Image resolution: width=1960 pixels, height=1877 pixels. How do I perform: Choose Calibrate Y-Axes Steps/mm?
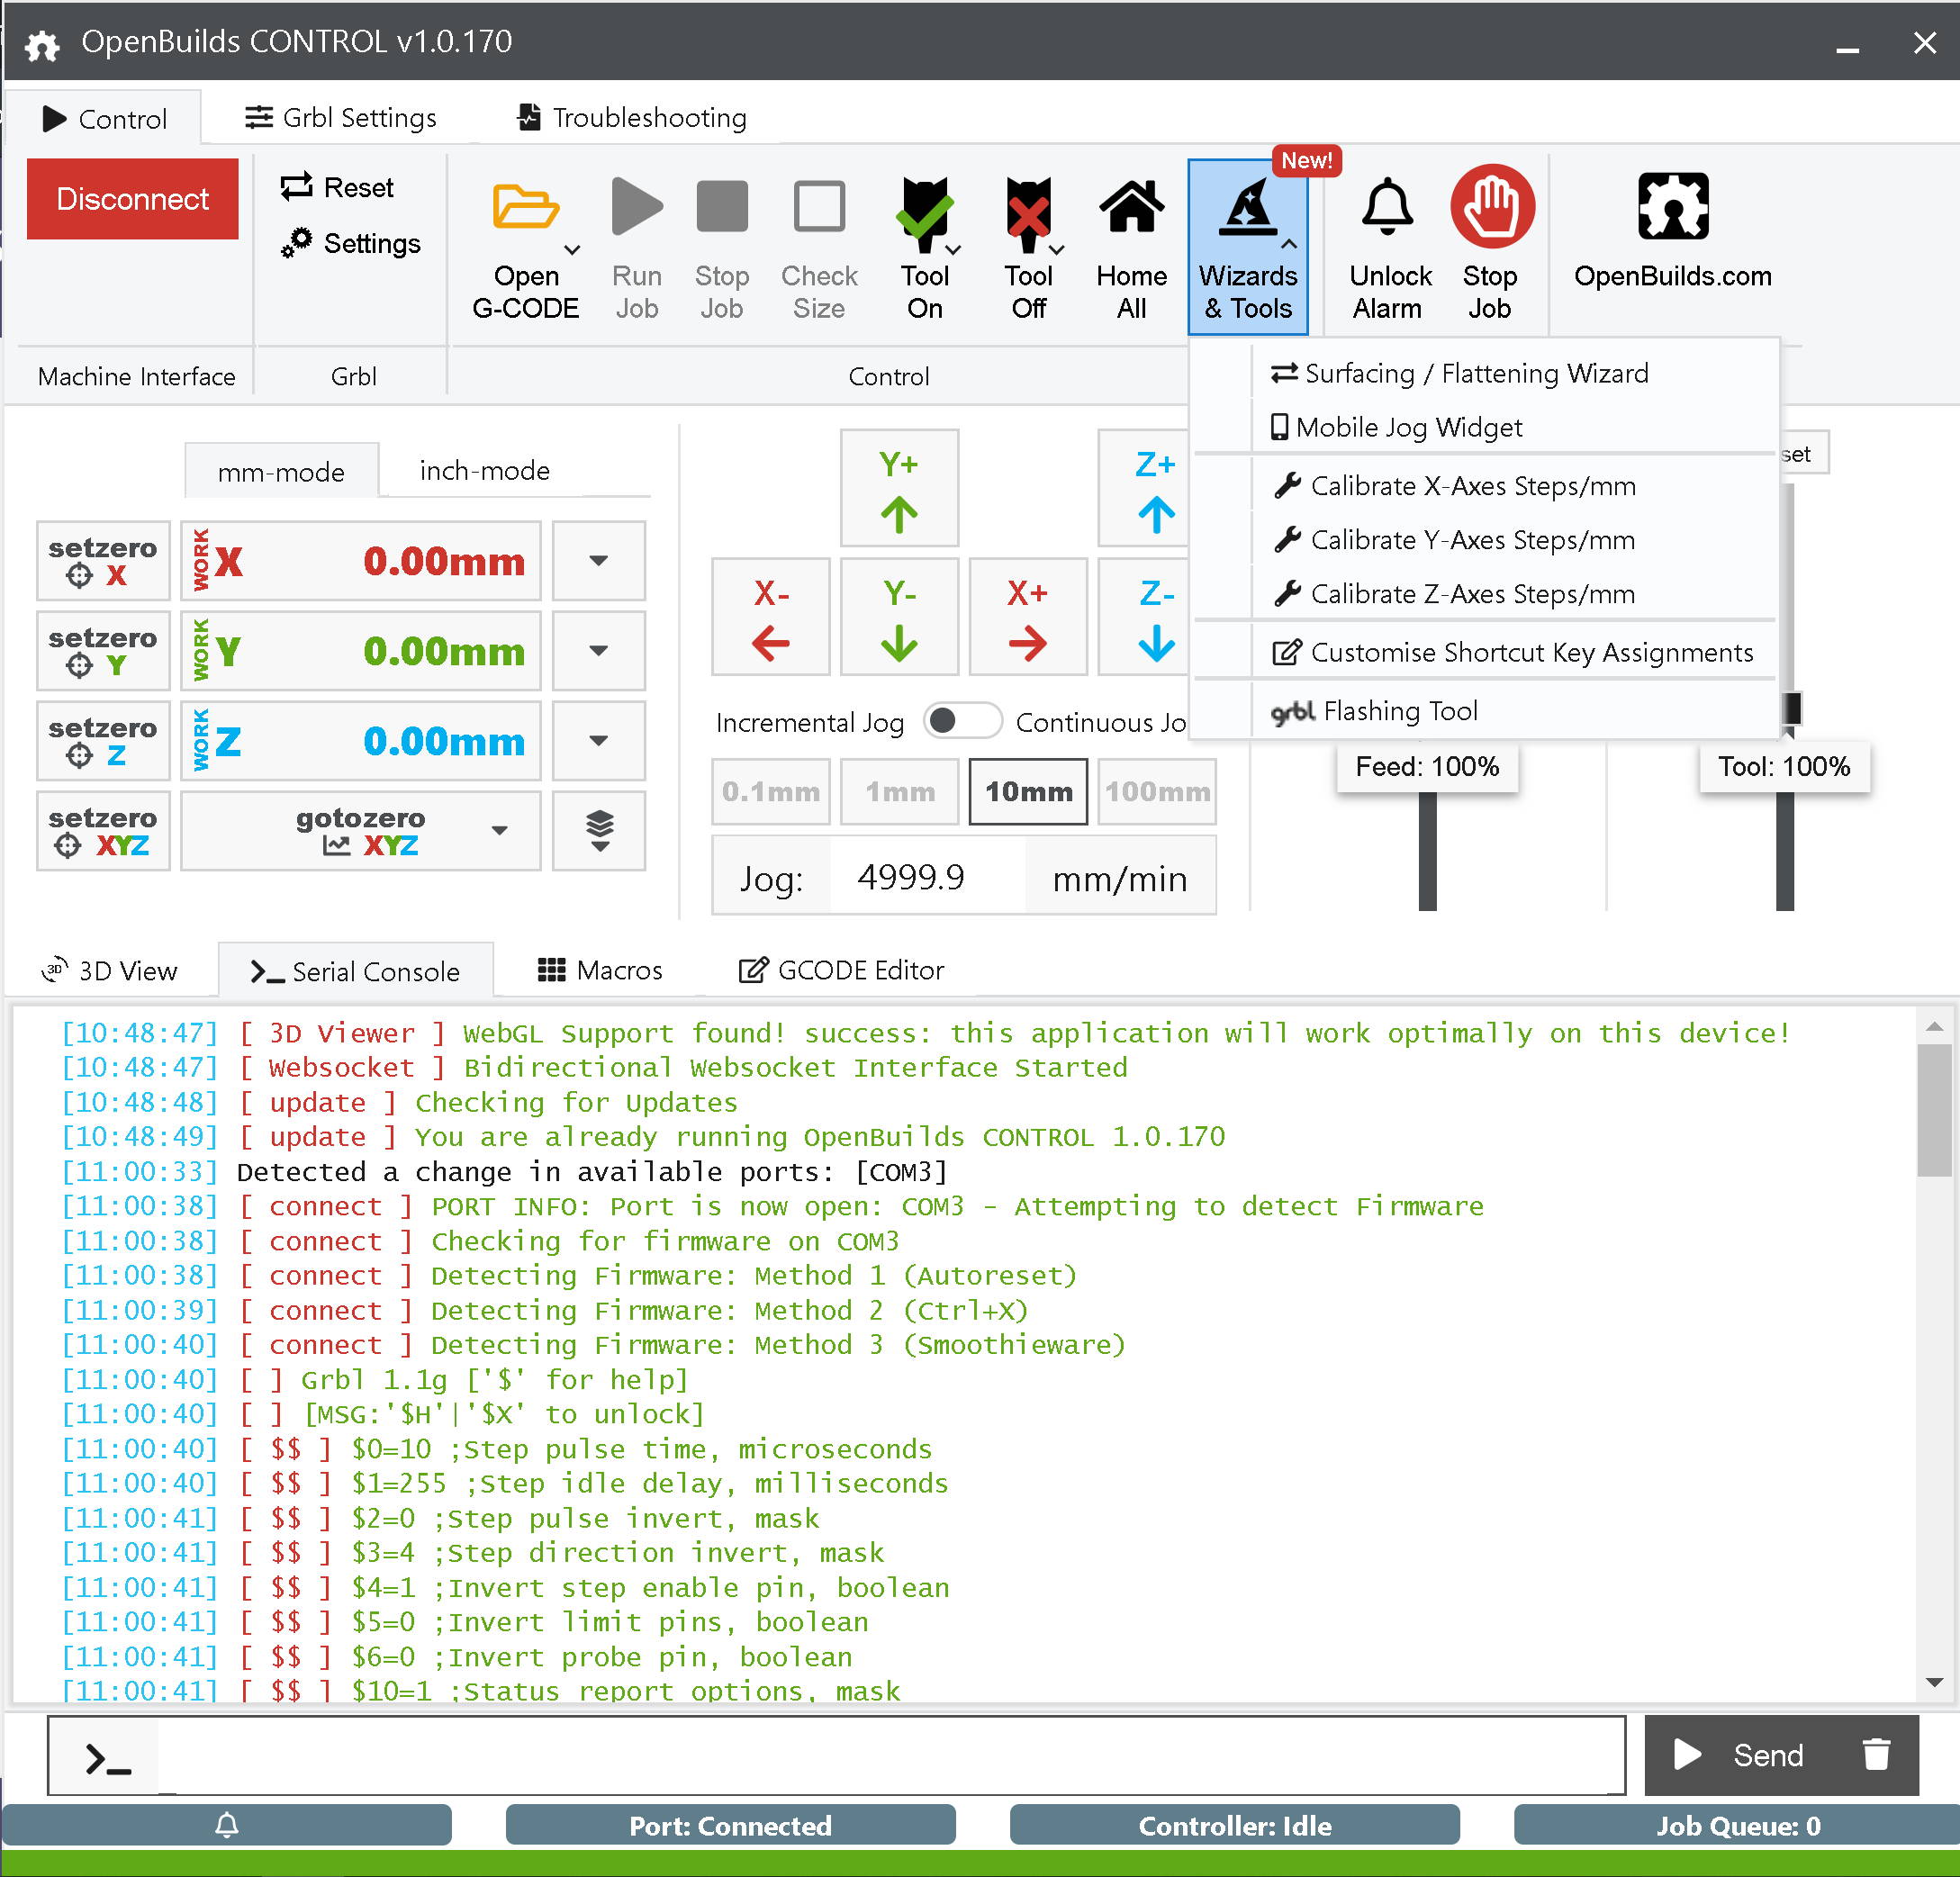point(1485,540)
